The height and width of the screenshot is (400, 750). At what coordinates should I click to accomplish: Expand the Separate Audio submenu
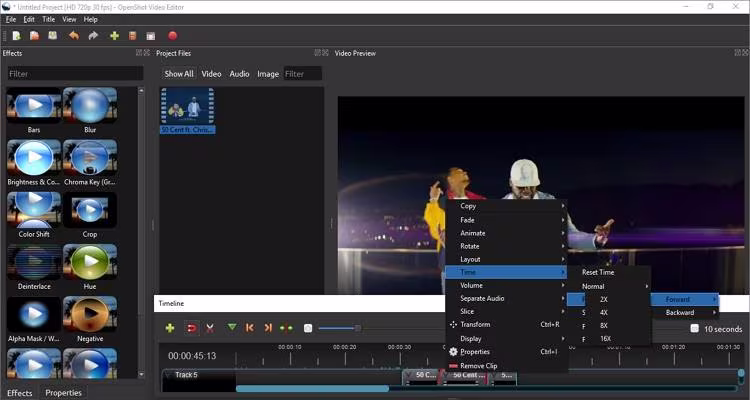point(506,298)
